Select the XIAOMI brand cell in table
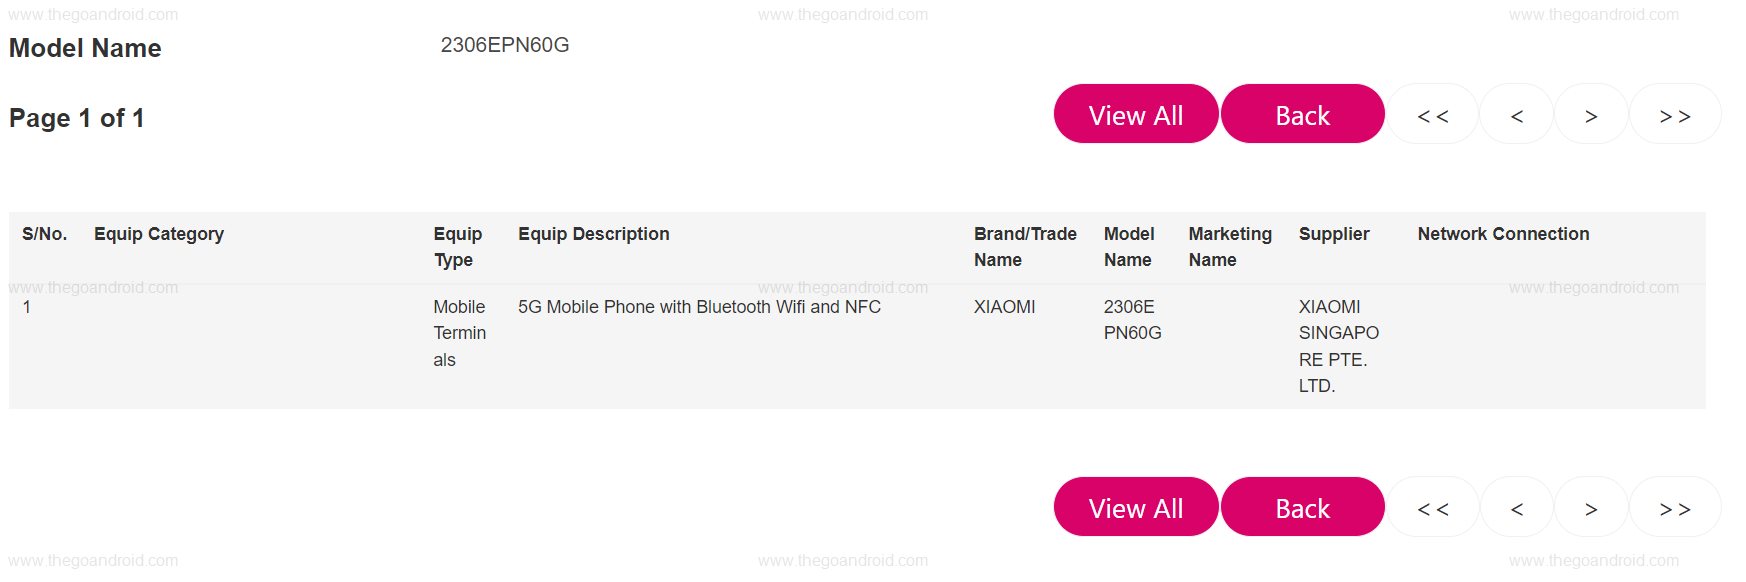The height and width of the screenshot is (582, 1746). (1004, 307)
